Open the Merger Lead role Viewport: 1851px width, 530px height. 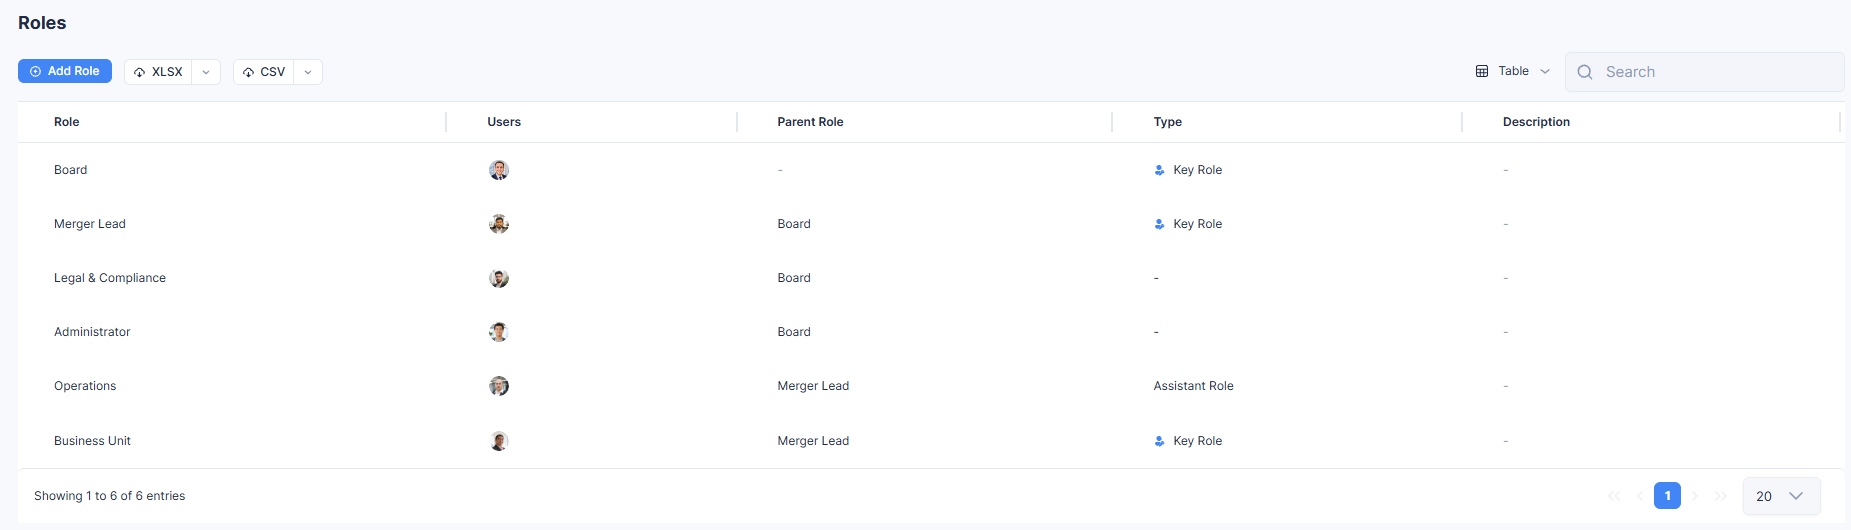[90, 224]
